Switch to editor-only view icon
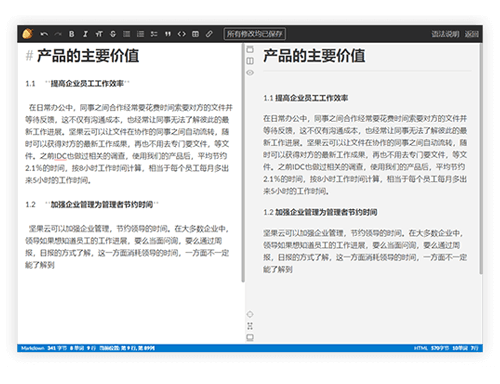The width and height of the screenshot is (500, 384). tap(250, 50)
